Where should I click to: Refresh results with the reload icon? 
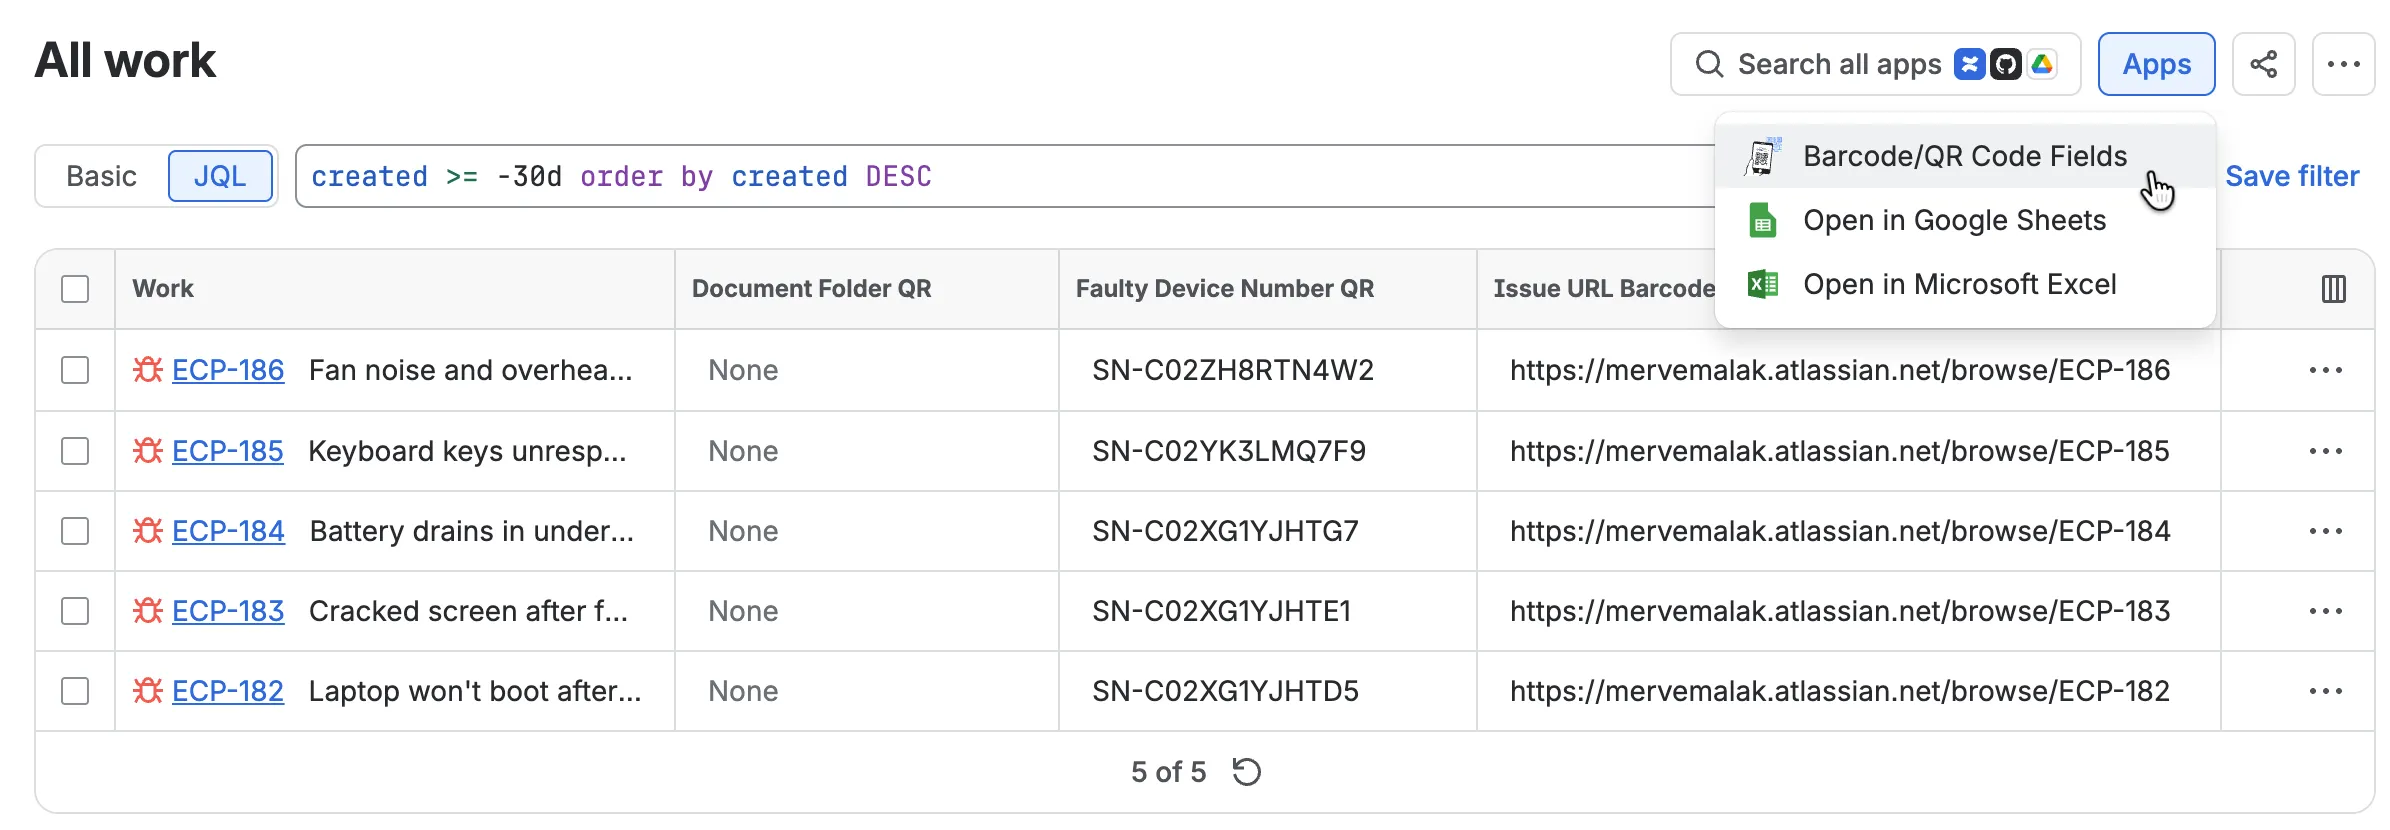(1246, 772)
